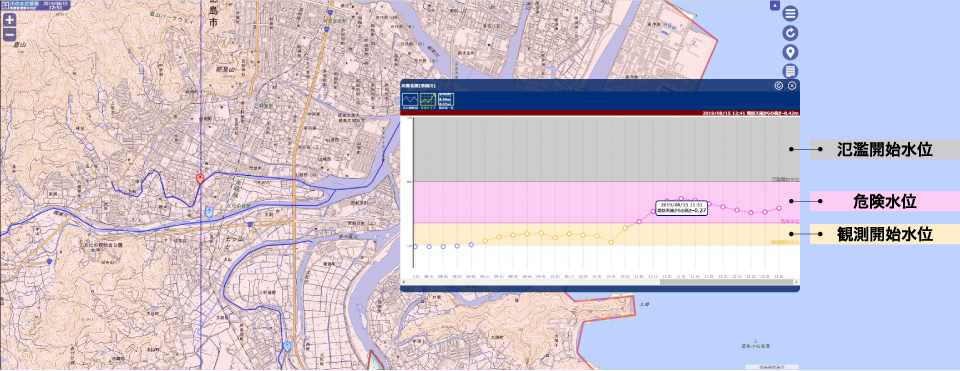Viewport: 960px width, 371px height.
Task: Collapse the side icon panel with up arrow
Action: click(774, 6)
